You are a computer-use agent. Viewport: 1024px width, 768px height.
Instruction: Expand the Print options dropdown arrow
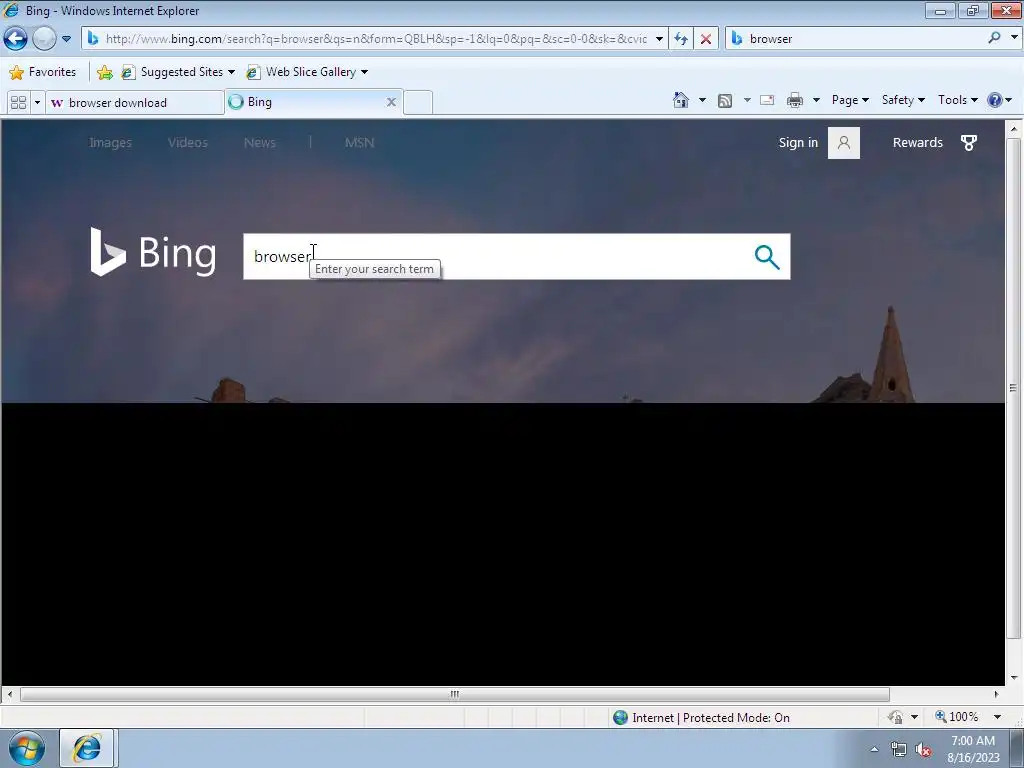816,100
